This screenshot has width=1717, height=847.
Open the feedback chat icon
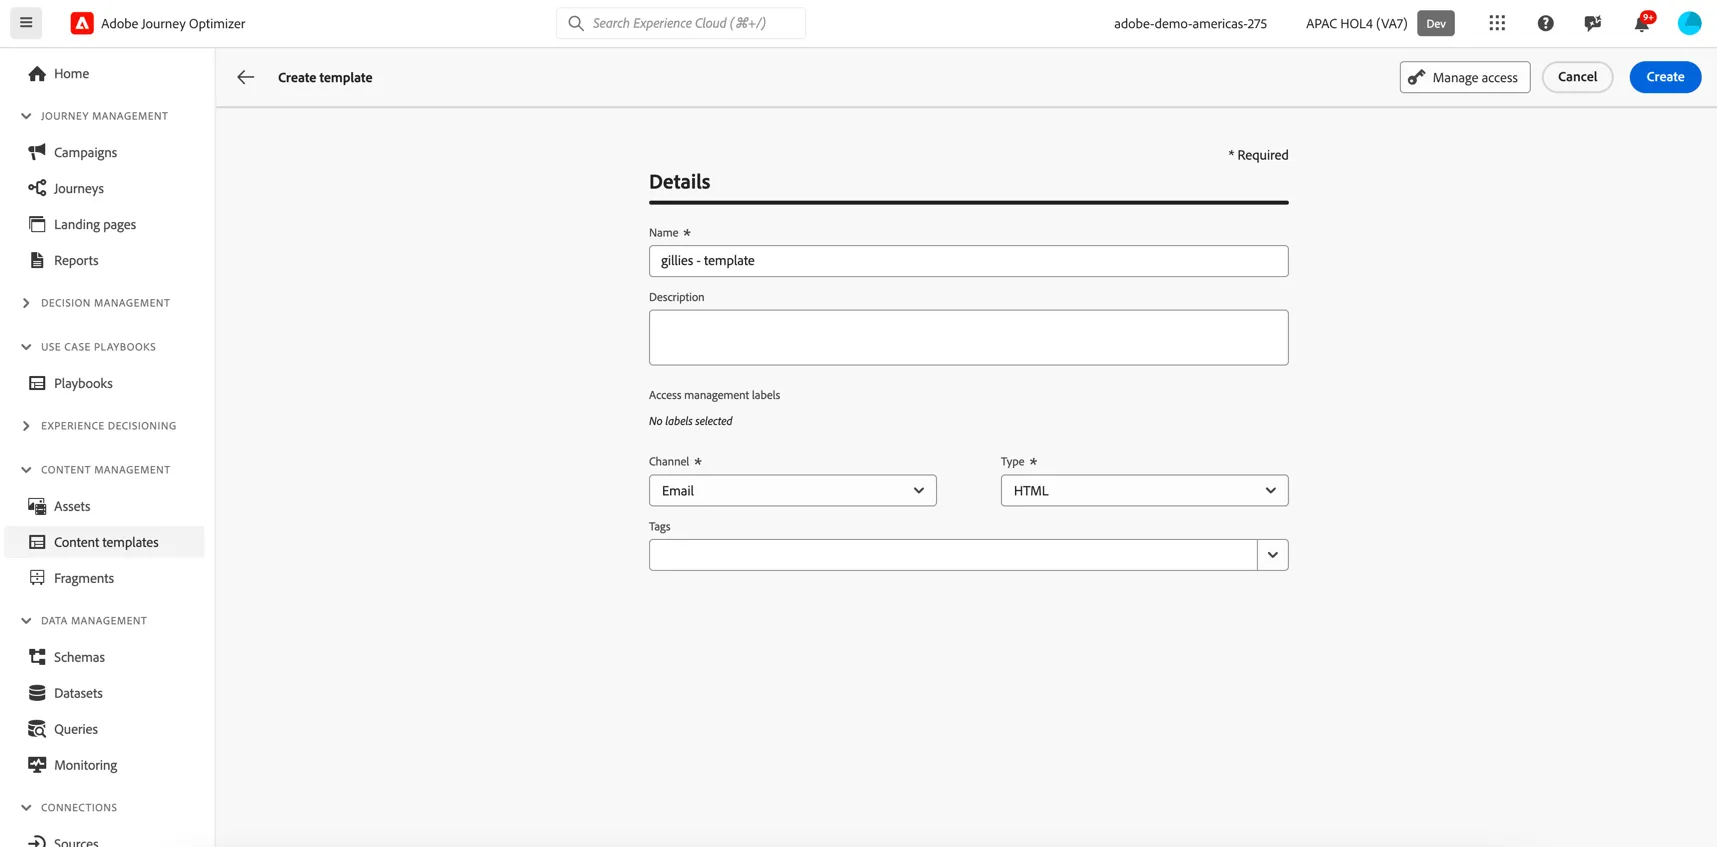coord(1593,23)
